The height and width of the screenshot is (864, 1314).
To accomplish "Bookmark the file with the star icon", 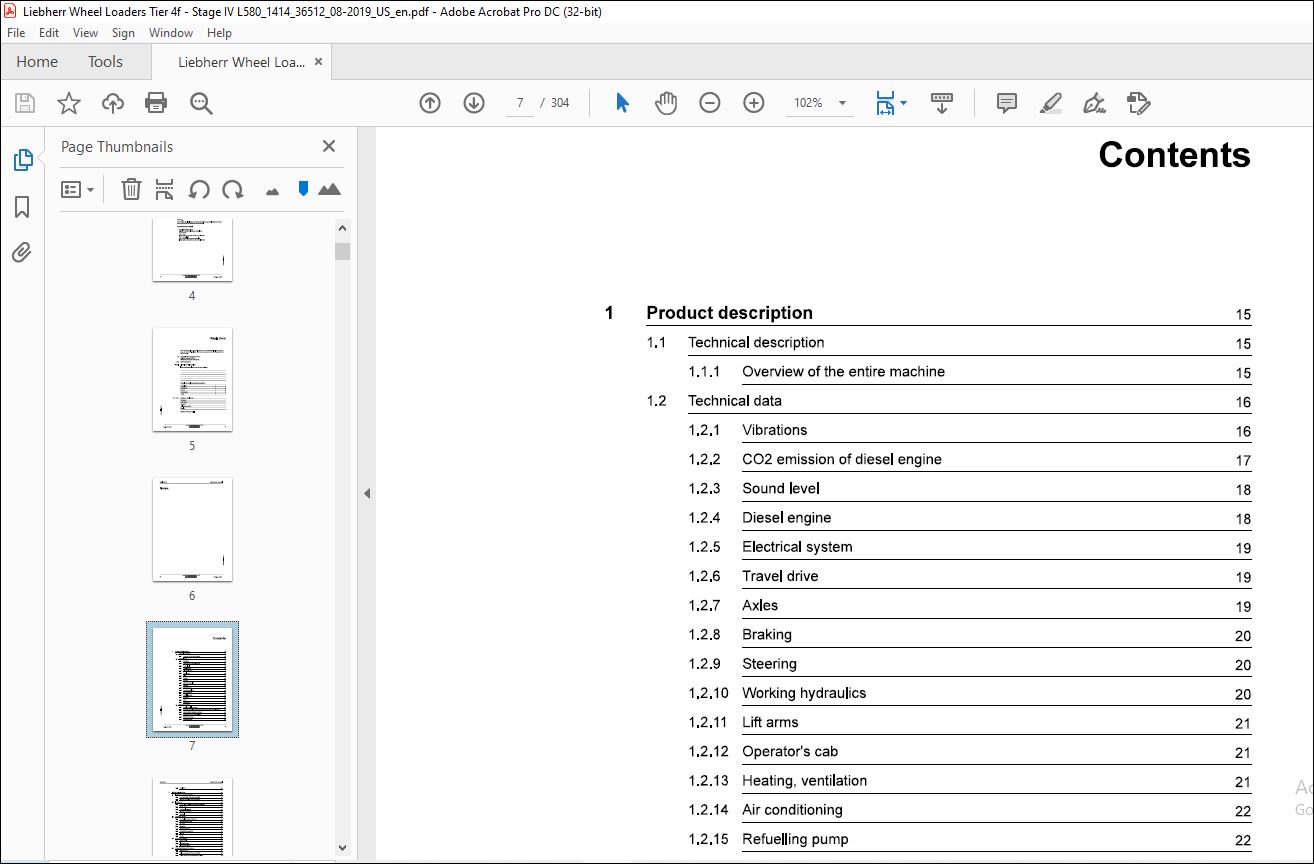I will pyautogui.click(x=68, y=103).
